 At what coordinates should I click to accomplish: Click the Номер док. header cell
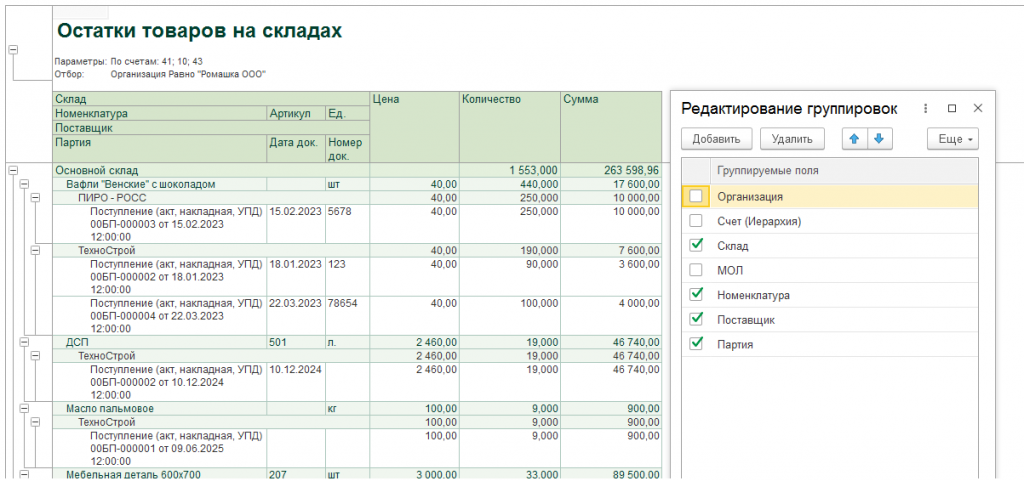pyautogui.click(x=347, y=148)
